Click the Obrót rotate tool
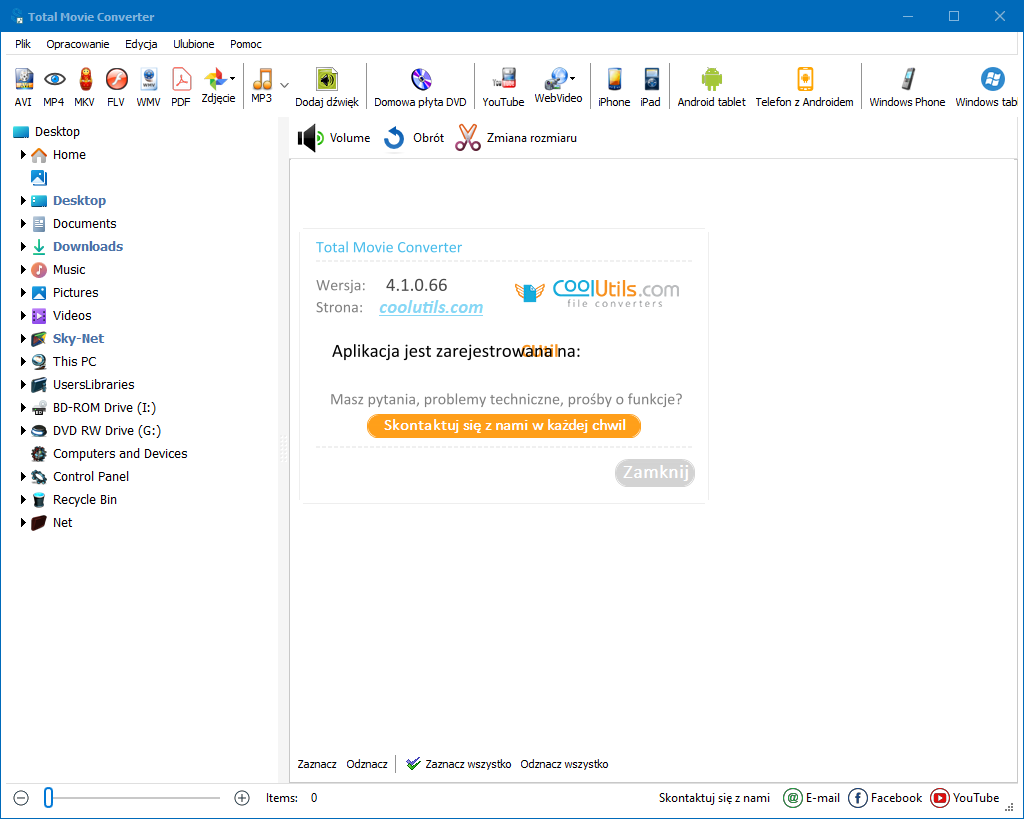Image resolution: width=1024 pixels, height=819 pixels. tap(413, 138)
